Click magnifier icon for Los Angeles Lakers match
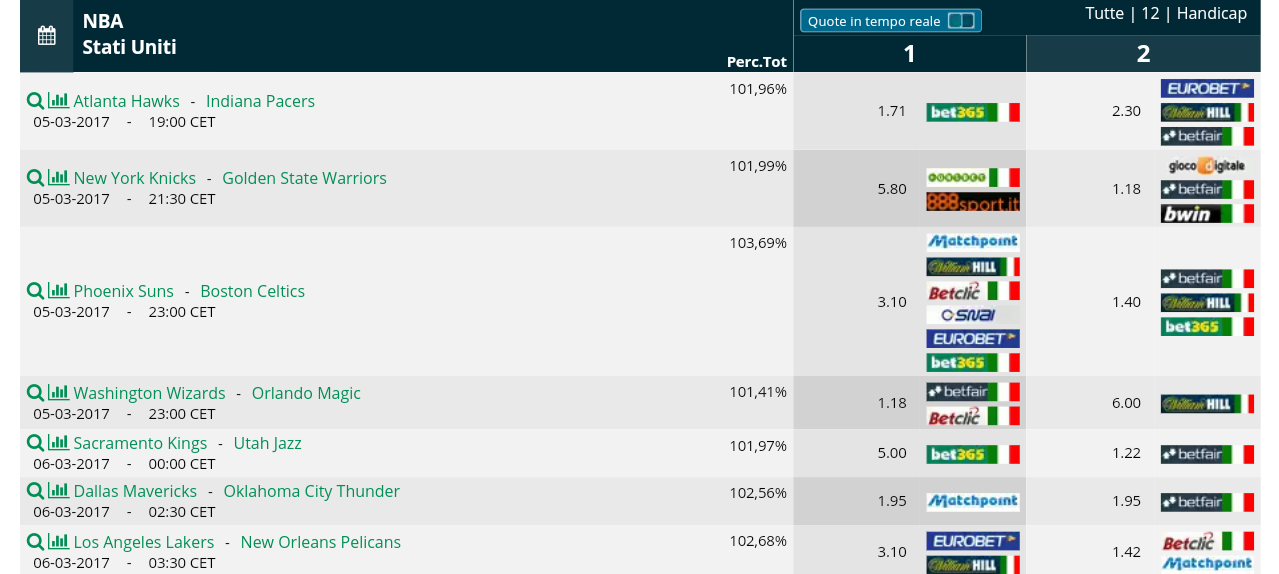 pos(35,542)
